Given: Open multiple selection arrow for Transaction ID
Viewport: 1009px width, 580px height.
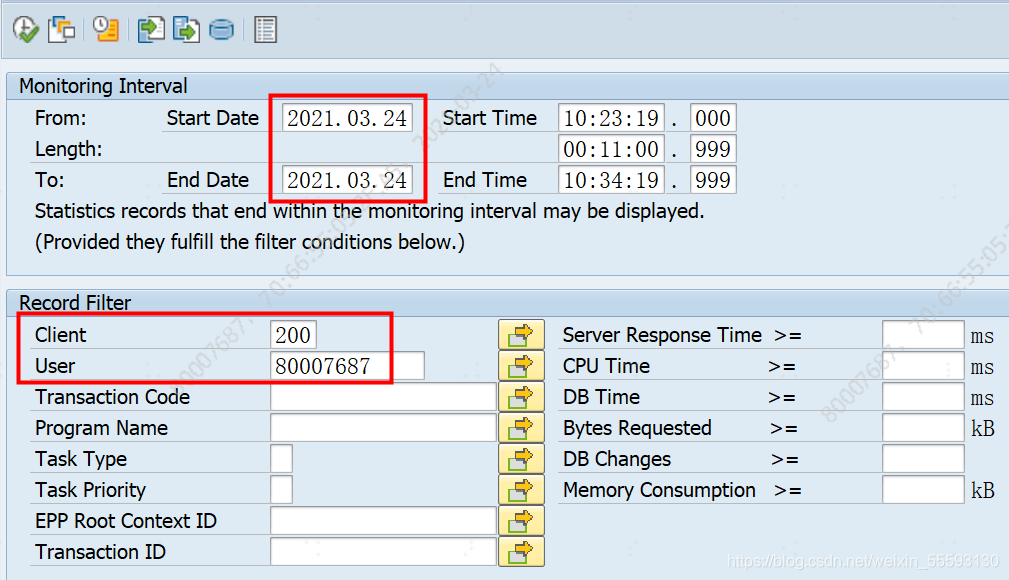Looking at the screenshot, I should pyautogui.click(x=521, y=552).
